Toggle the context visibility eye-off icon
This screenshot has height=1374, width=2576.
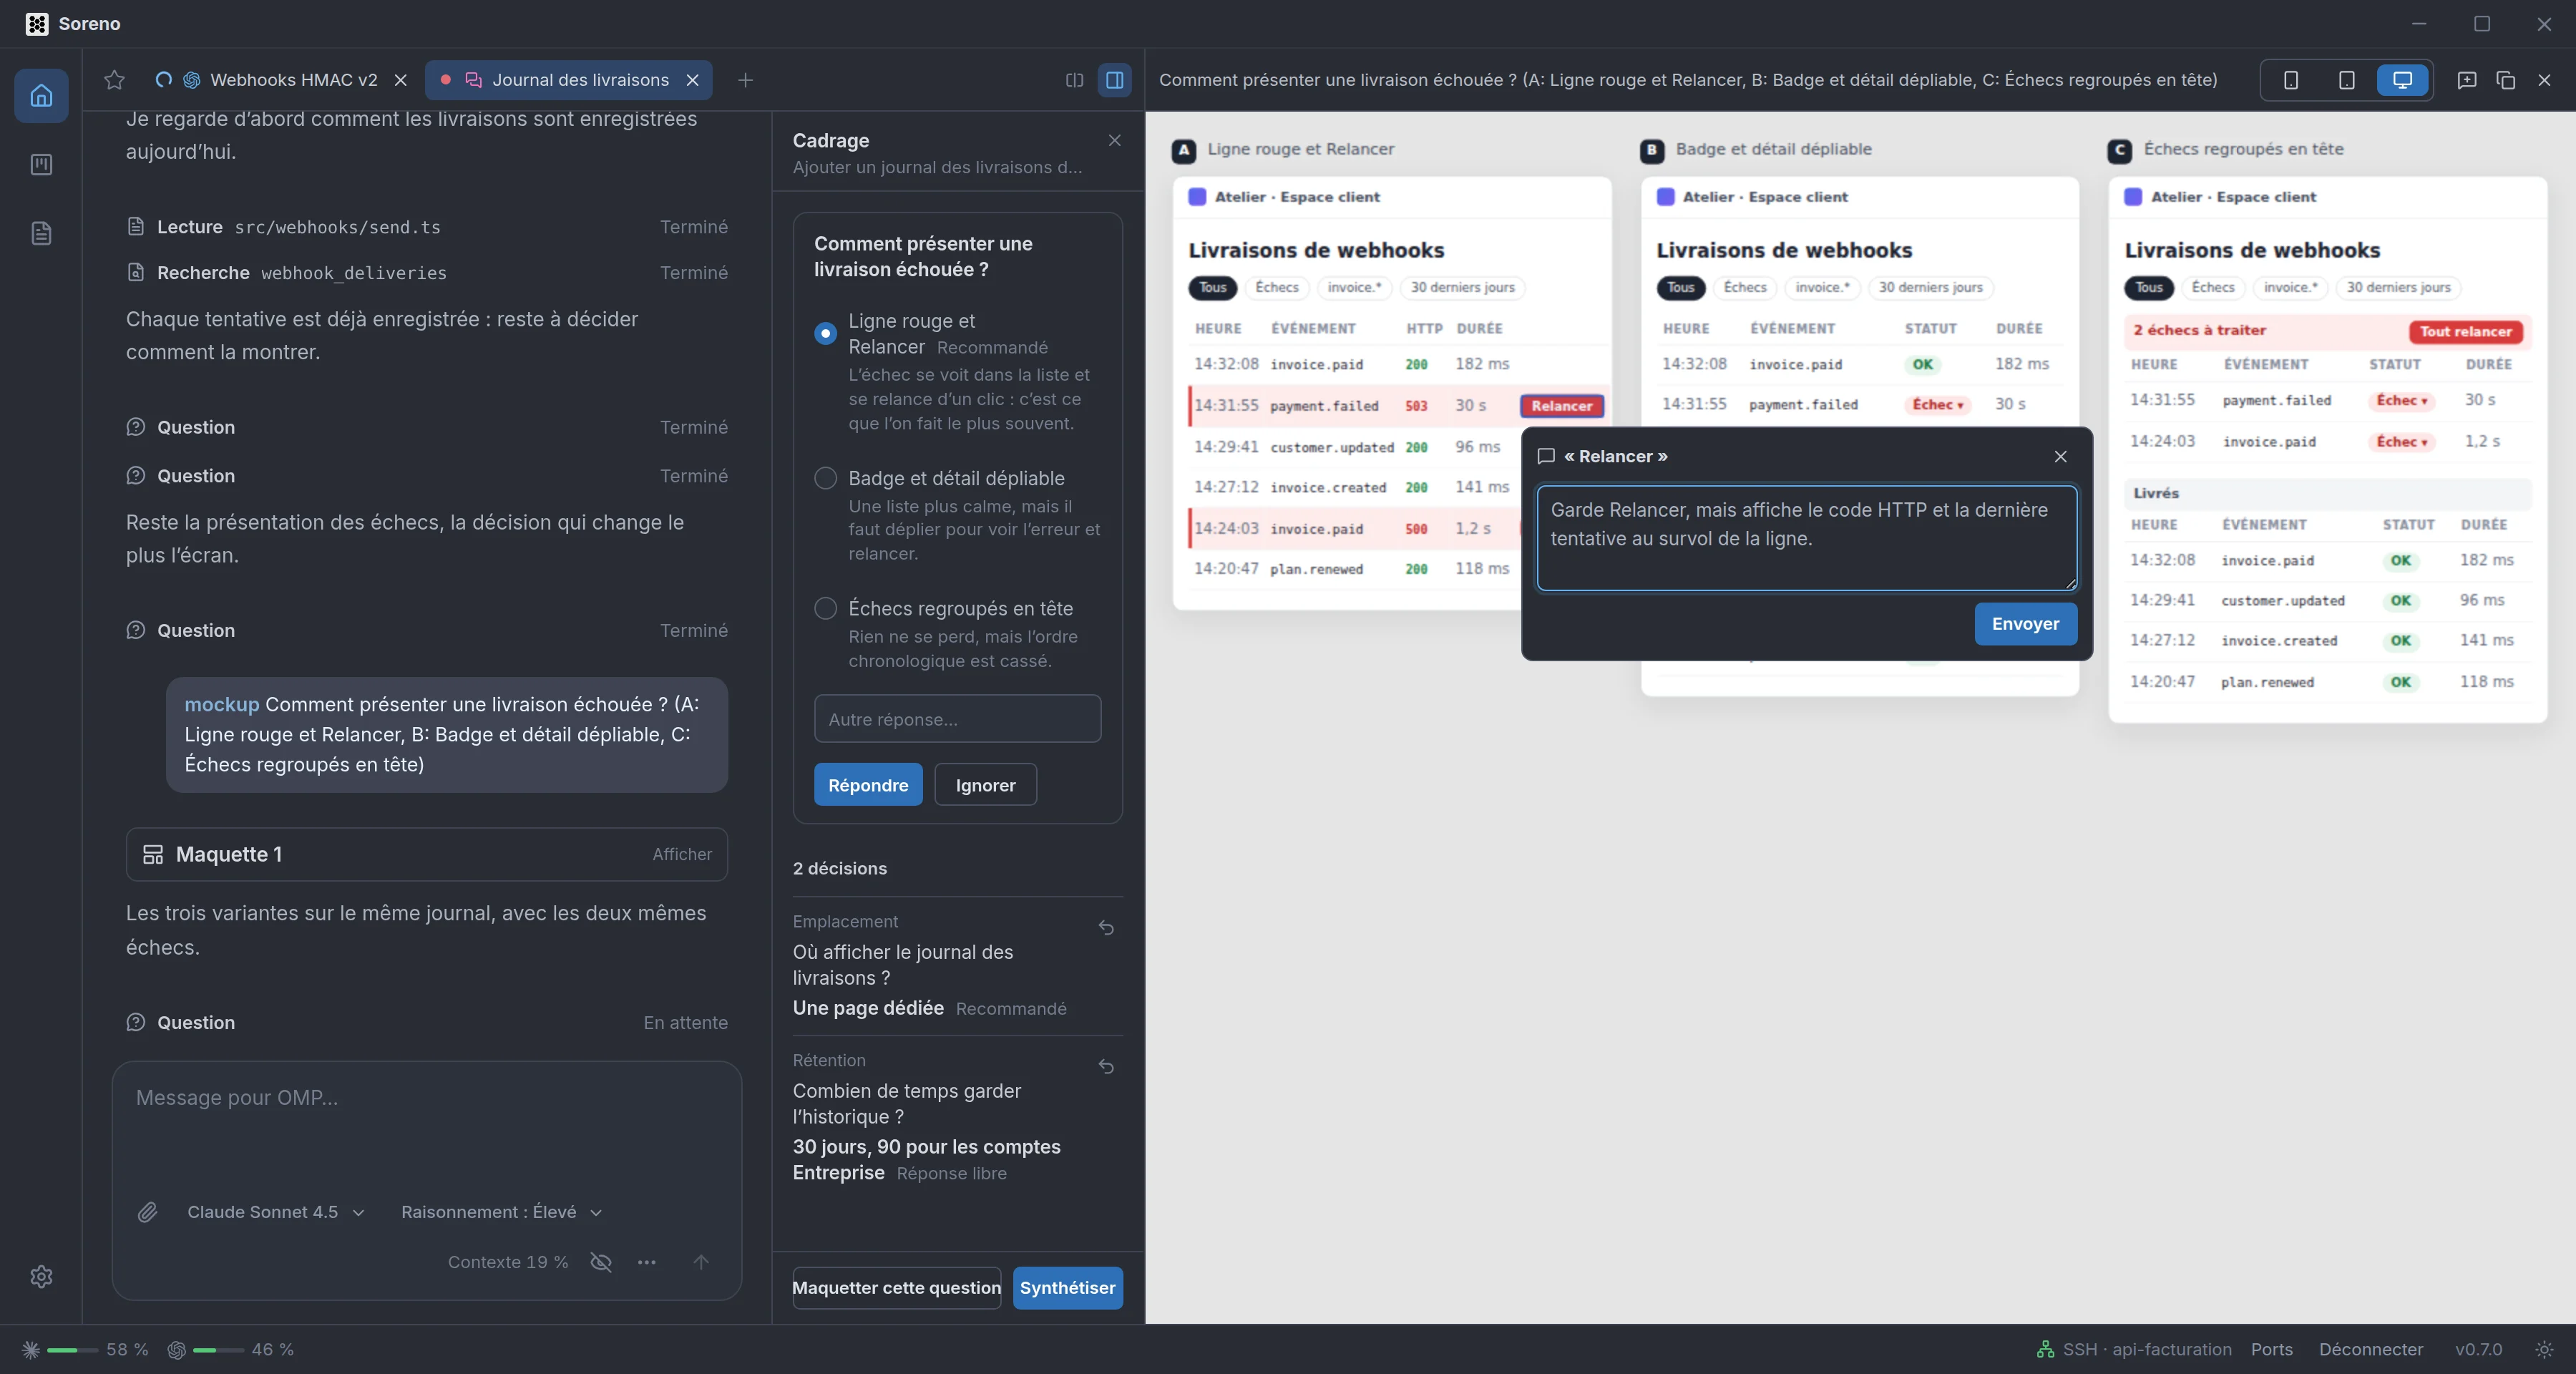point(601,1262)
